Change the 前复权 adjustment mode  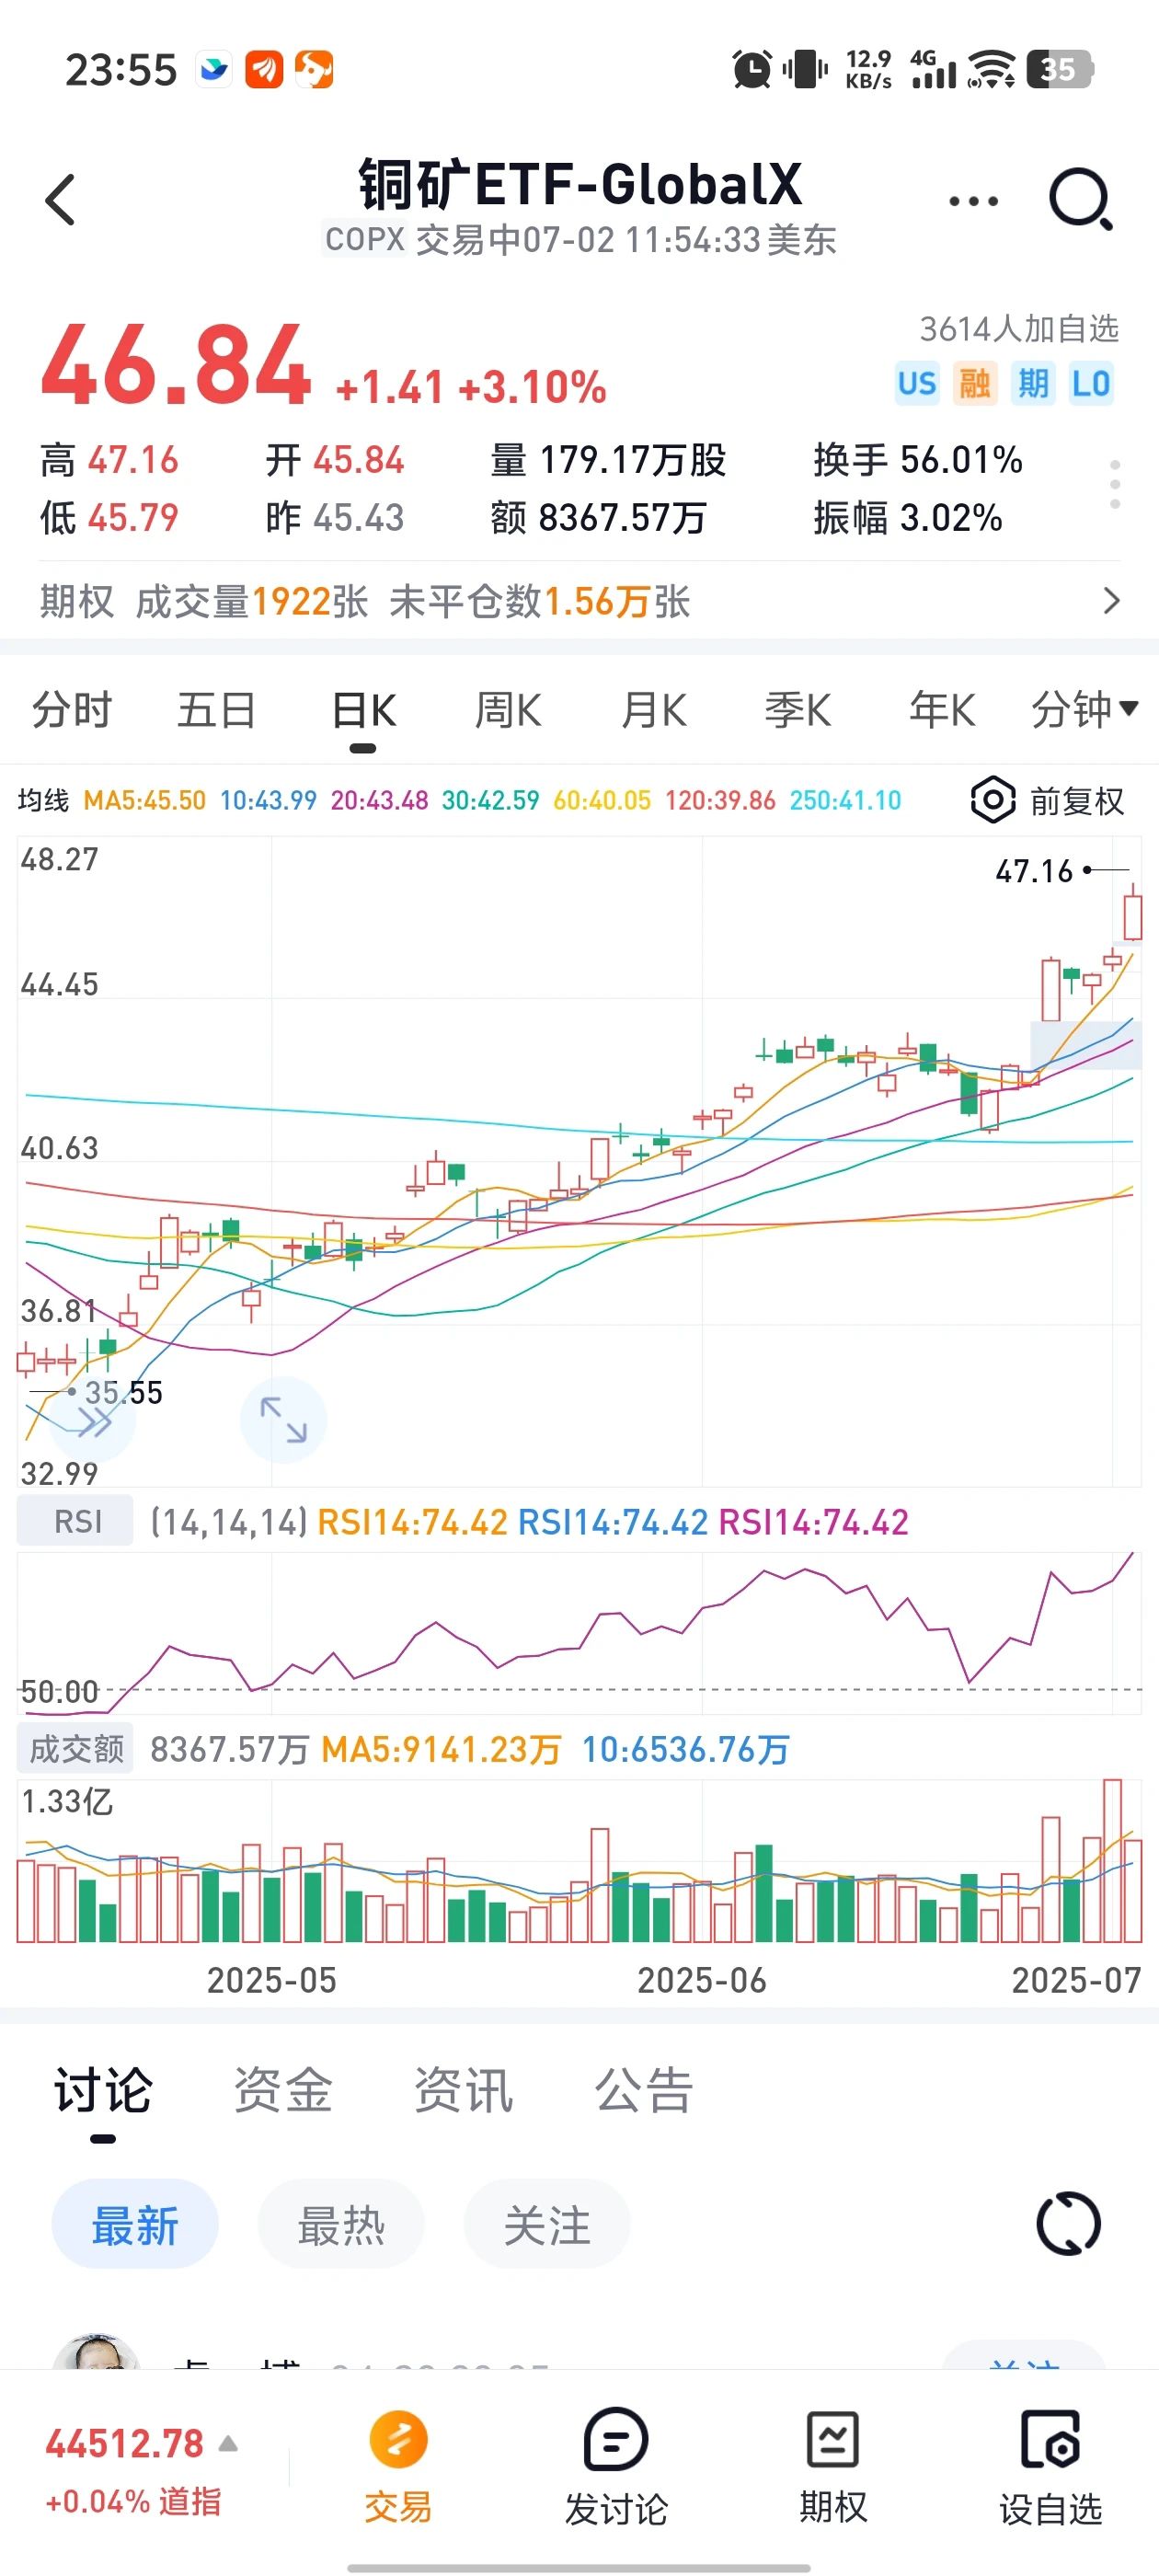tap(1077, 801)
